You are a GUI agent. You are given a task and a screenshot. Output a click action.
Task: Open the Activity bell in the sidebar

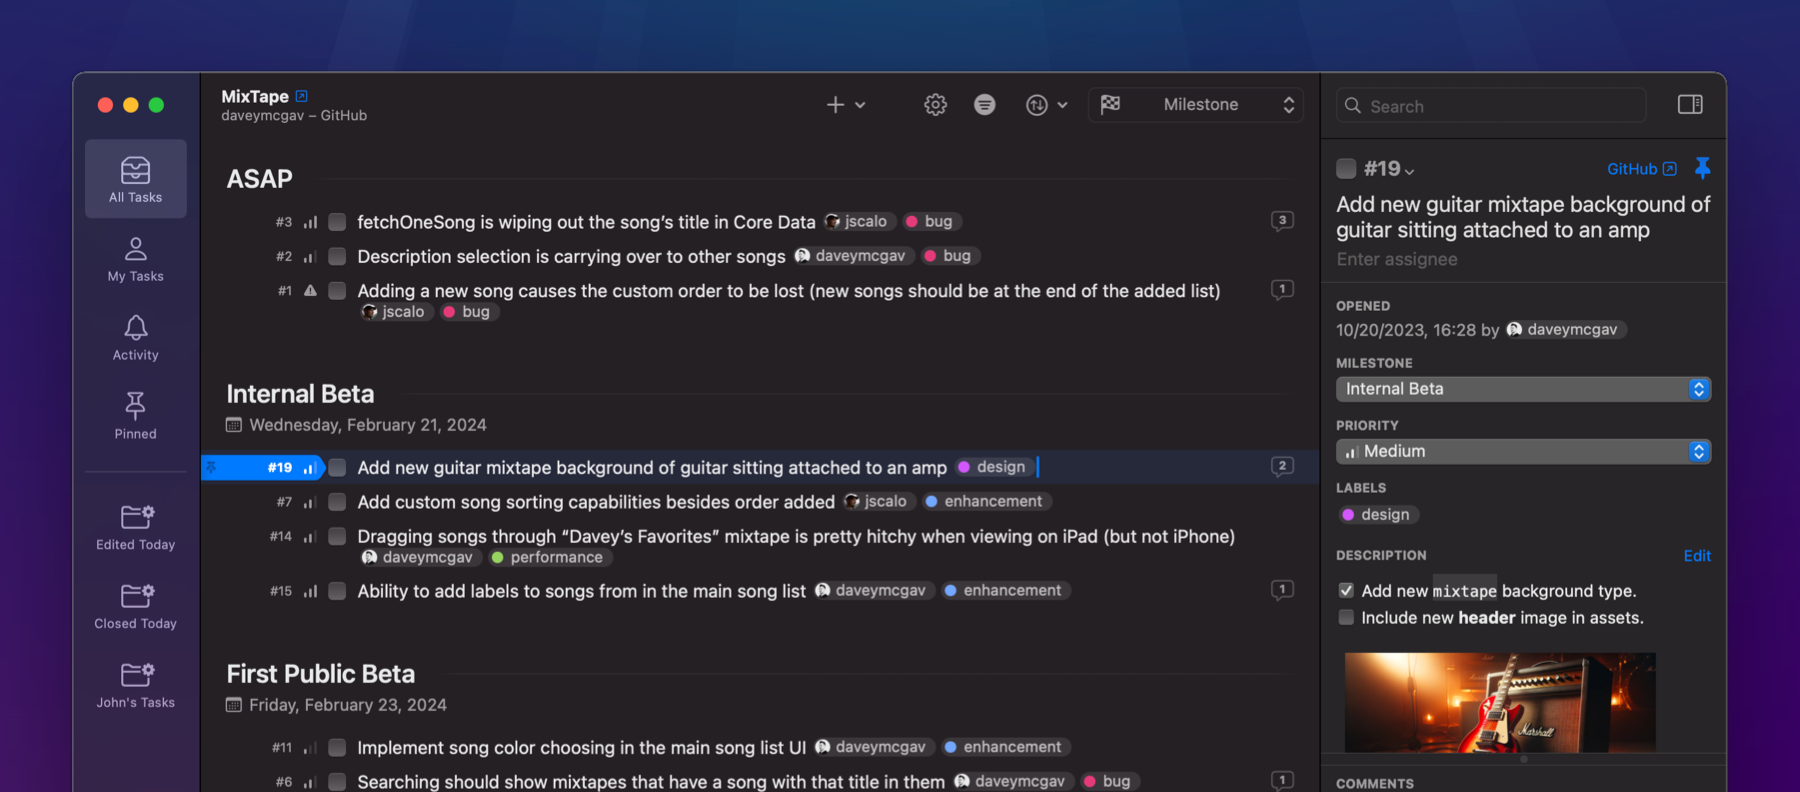(x=135, y=337)
